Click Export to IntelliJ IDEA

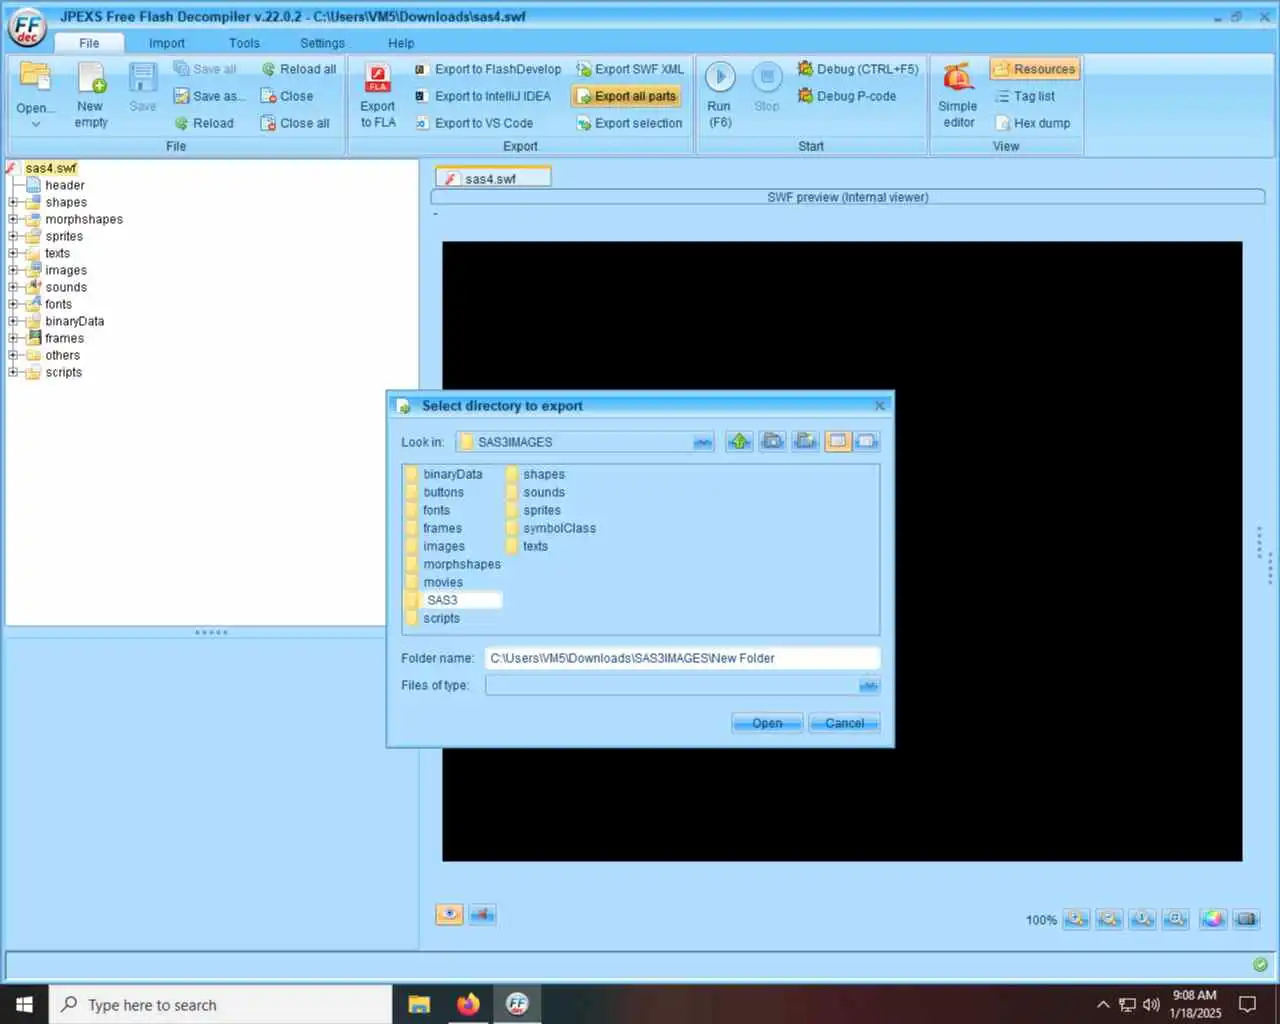[482, 96]
